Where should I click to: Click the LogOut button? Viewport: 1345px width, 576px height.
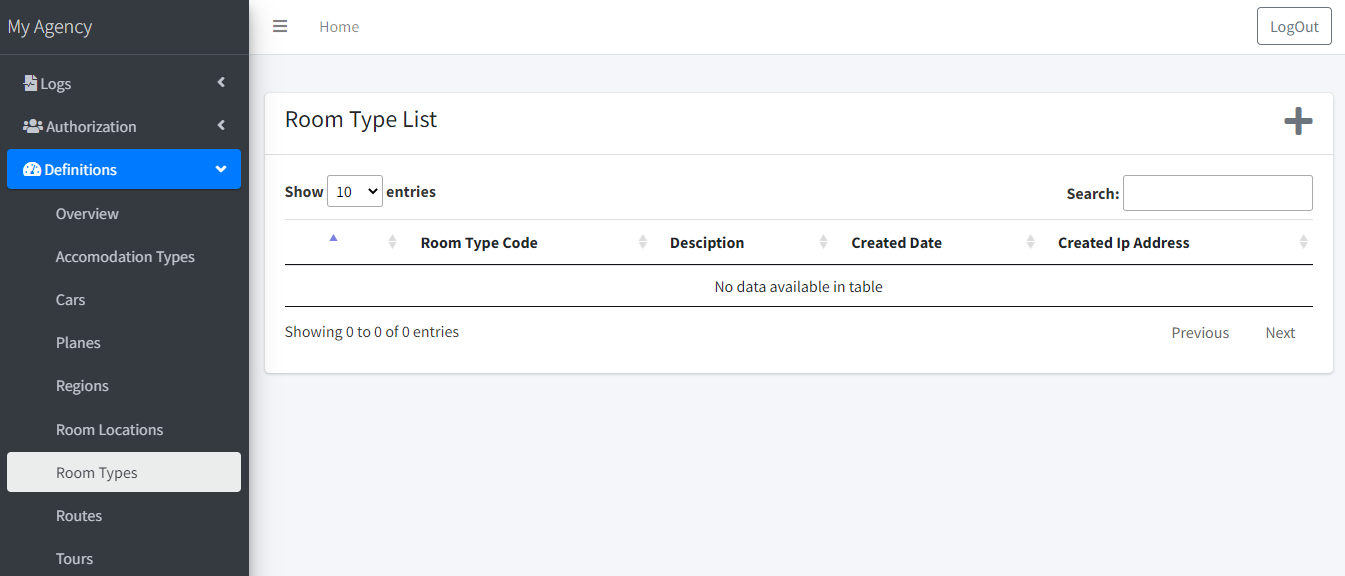click(1294, 27)
